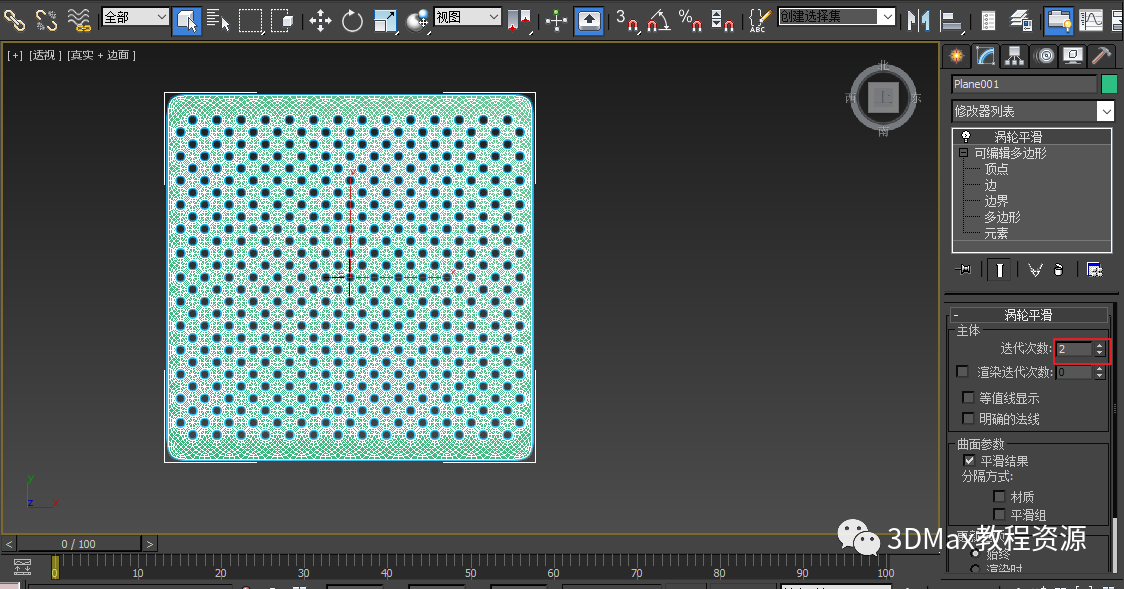Enable 等值线显示 checkbox

coord(968,397)
